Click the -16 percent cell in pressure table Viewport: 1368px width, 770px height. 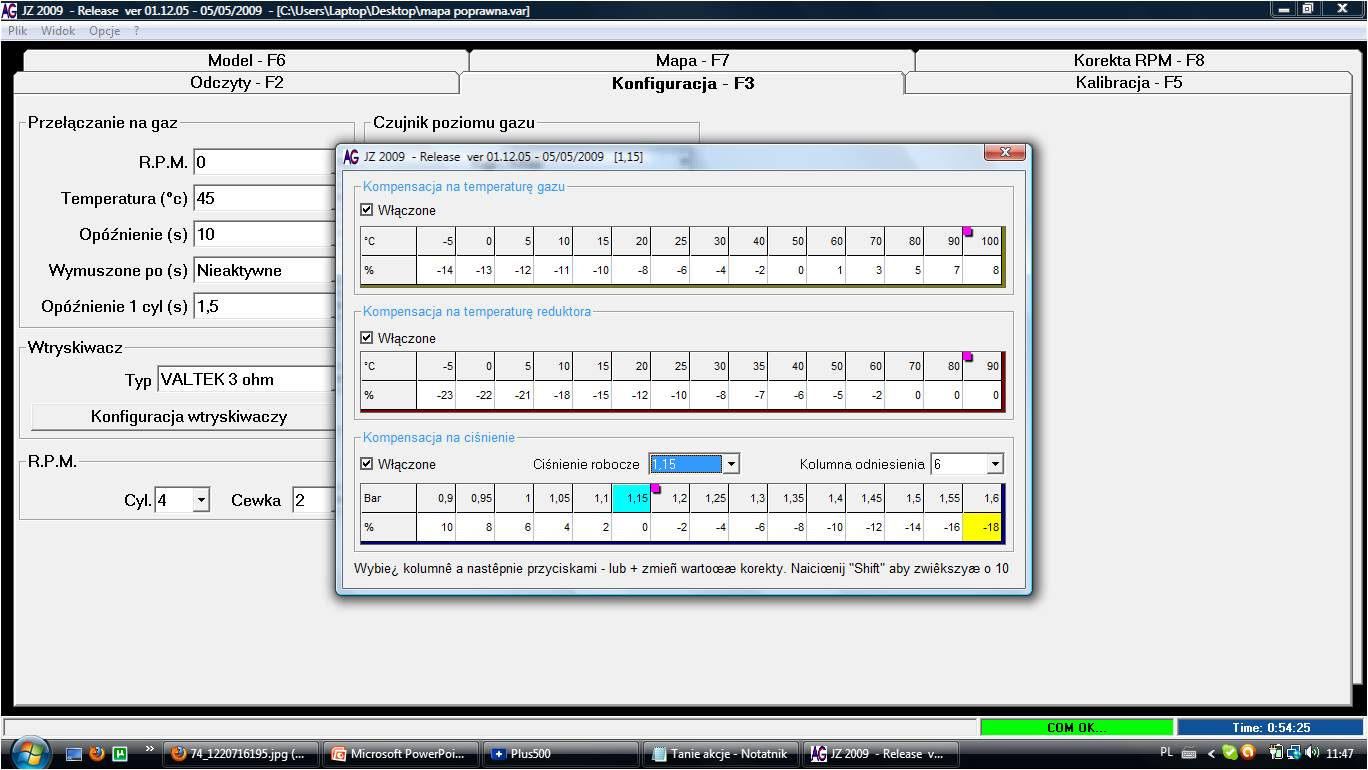(943, 527)
